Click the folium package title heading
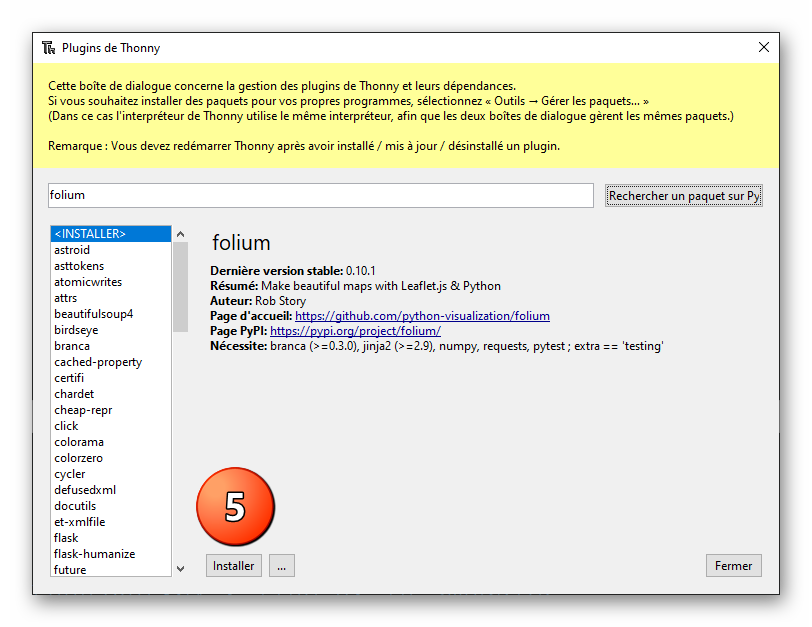Screen dimensions: 812x627 (x=241, y=243)
